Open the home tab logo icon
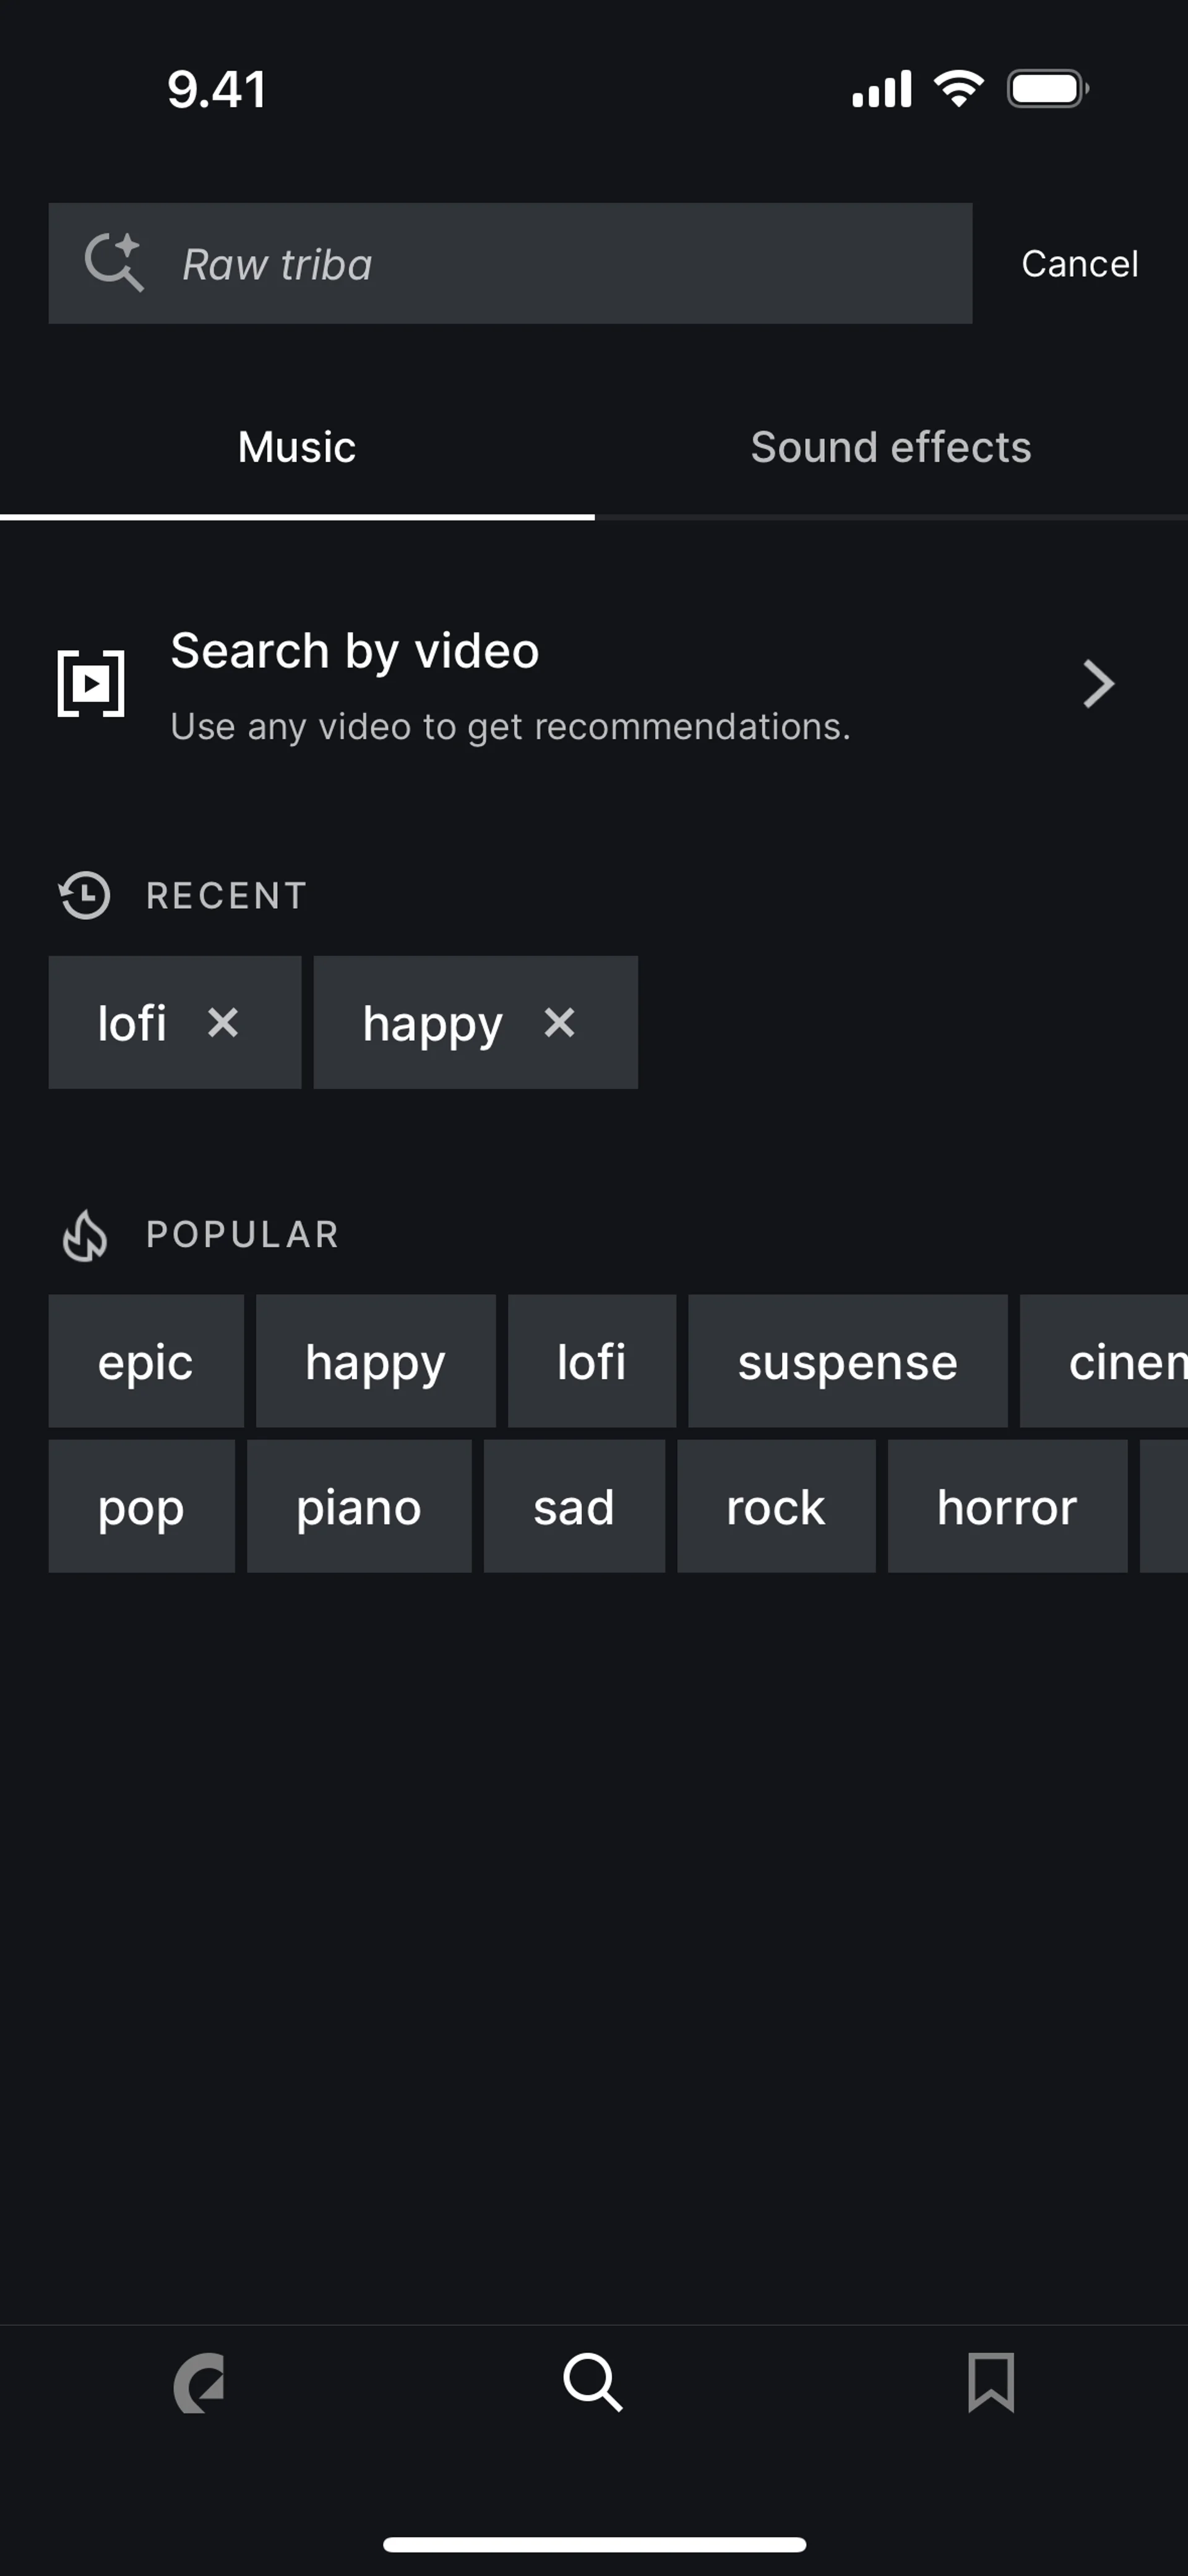 pyautogui.click(x=198, y=2383)
